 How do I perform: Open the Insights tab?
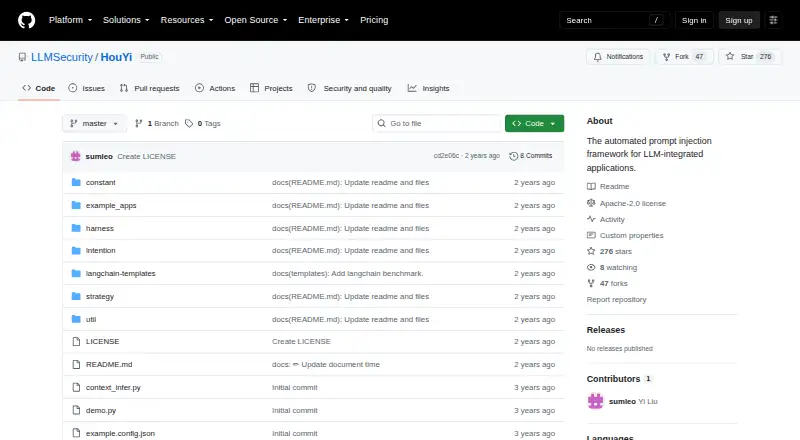429,88
